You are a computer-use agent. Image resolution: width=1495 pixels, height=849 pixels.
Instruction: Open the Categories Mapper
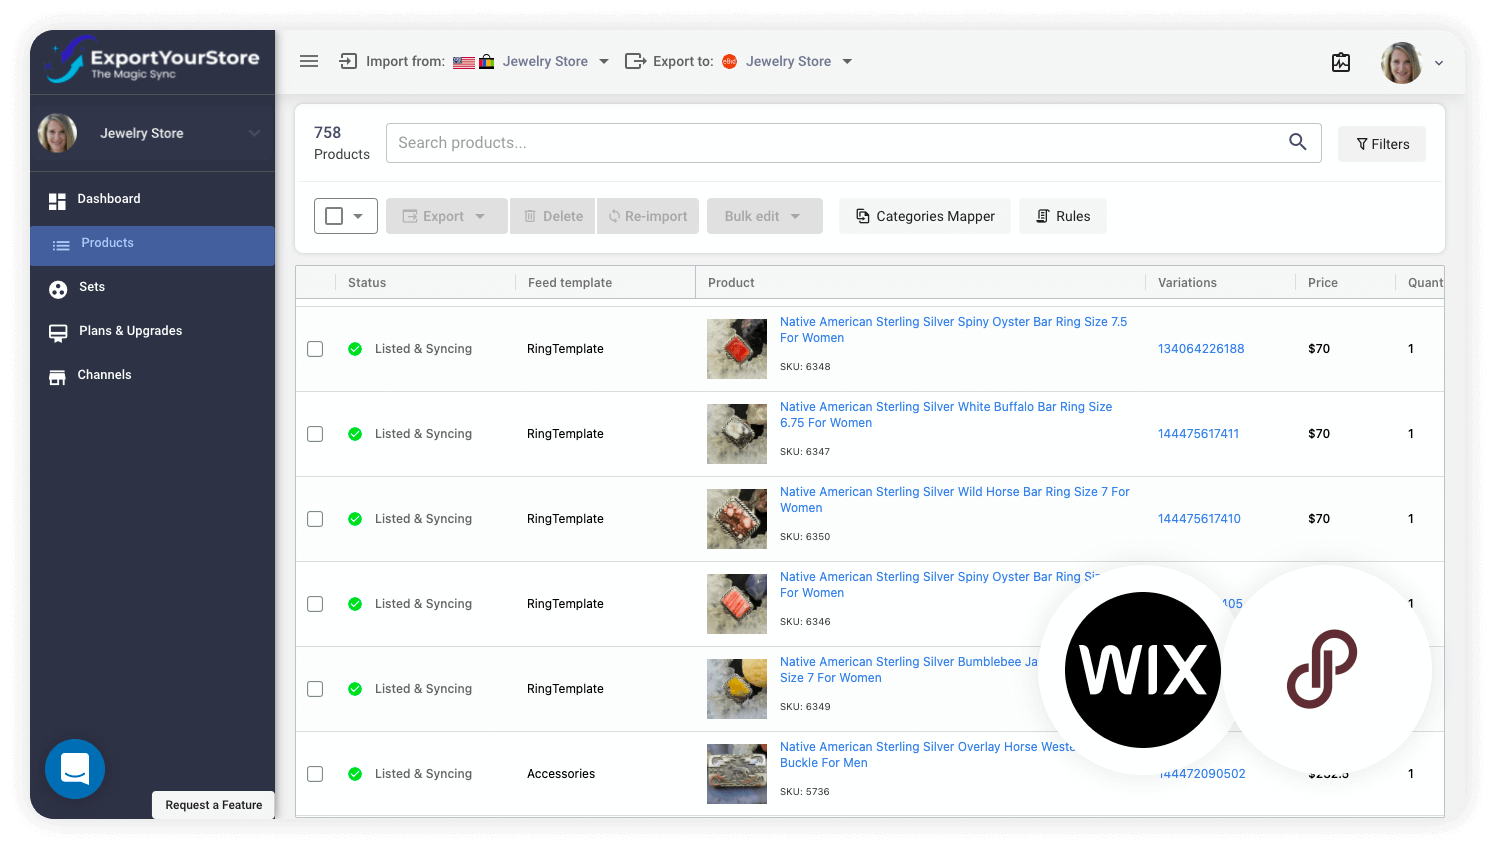point(924,216)
